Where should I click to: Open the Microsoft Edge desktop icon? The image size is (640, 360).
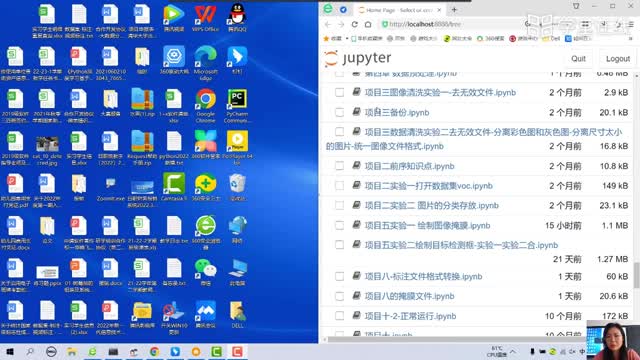pyautogui.click(x=205, y=62)
